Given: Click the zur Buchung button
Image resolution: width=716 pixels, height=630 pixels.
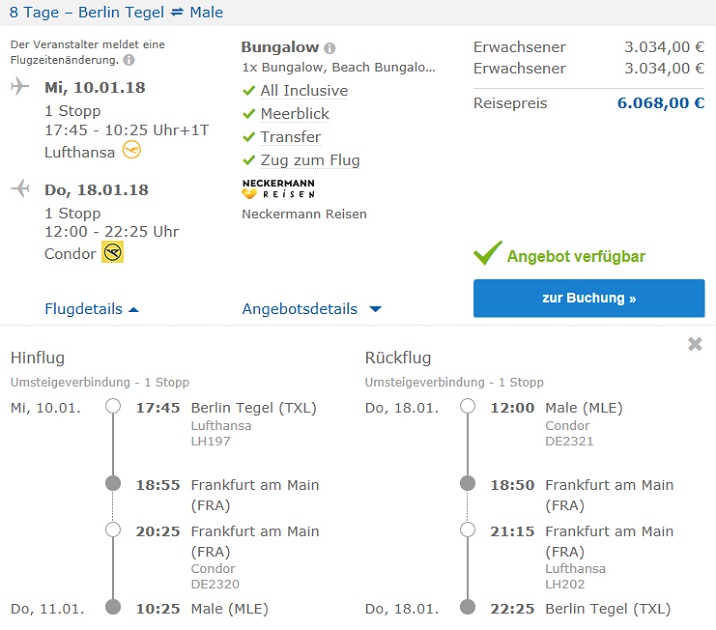Looking at the screenshot, I should coord(588,298).
